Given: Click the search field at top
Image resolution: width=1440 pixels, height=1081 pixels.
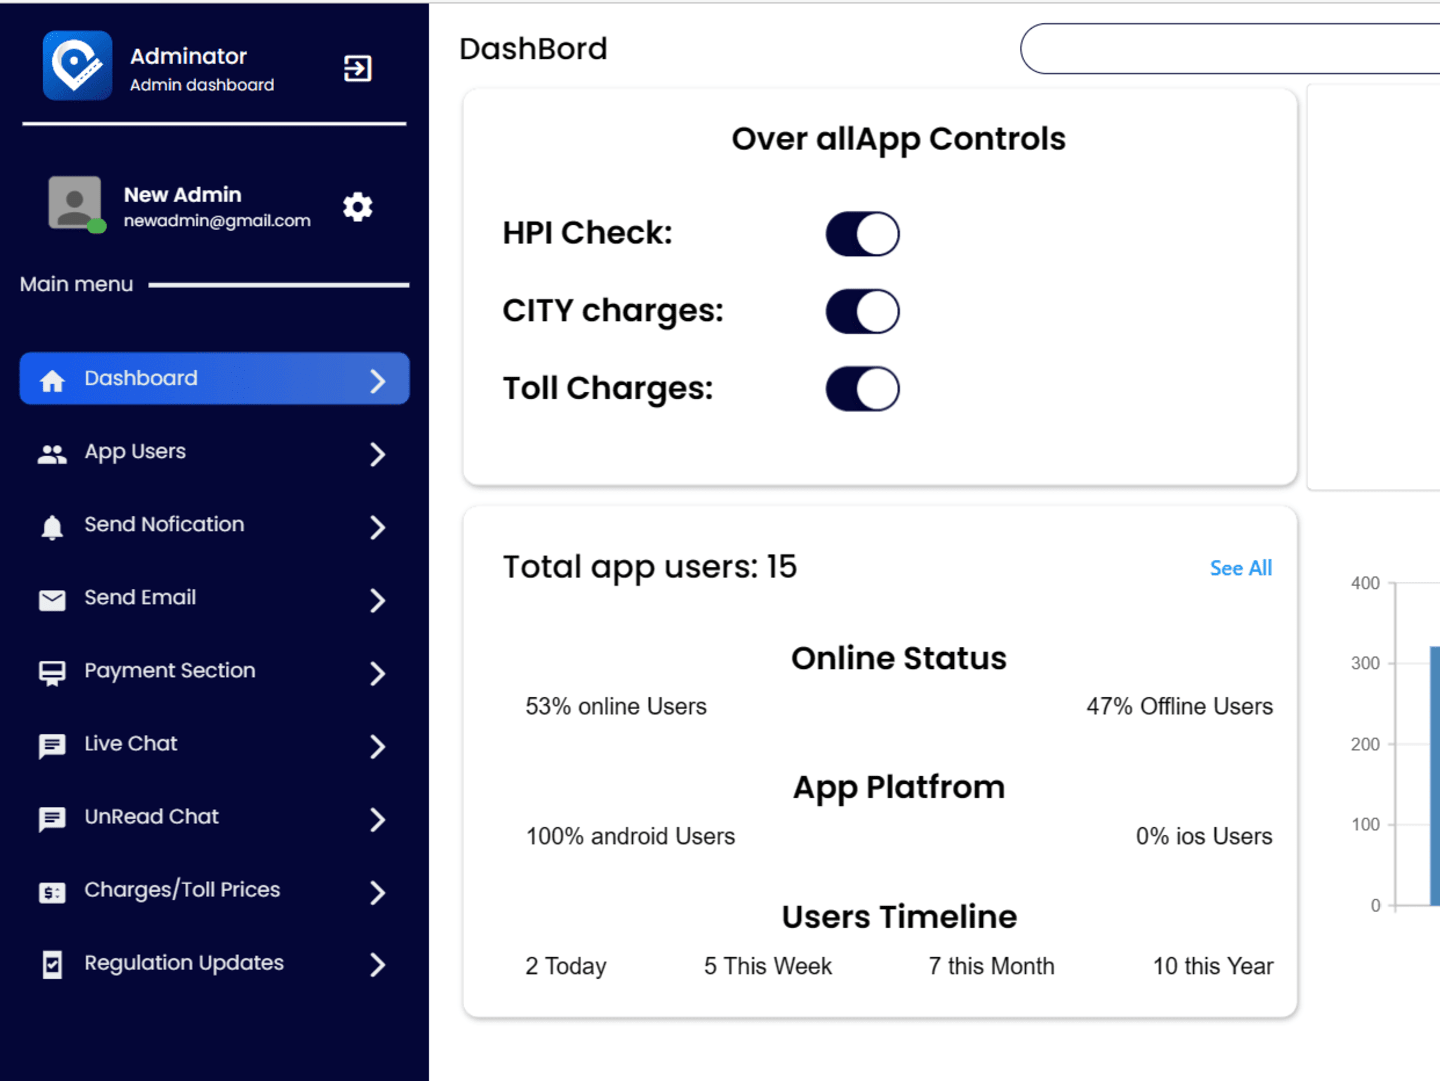Looking at the screenshot, I should coord(1230,48).
